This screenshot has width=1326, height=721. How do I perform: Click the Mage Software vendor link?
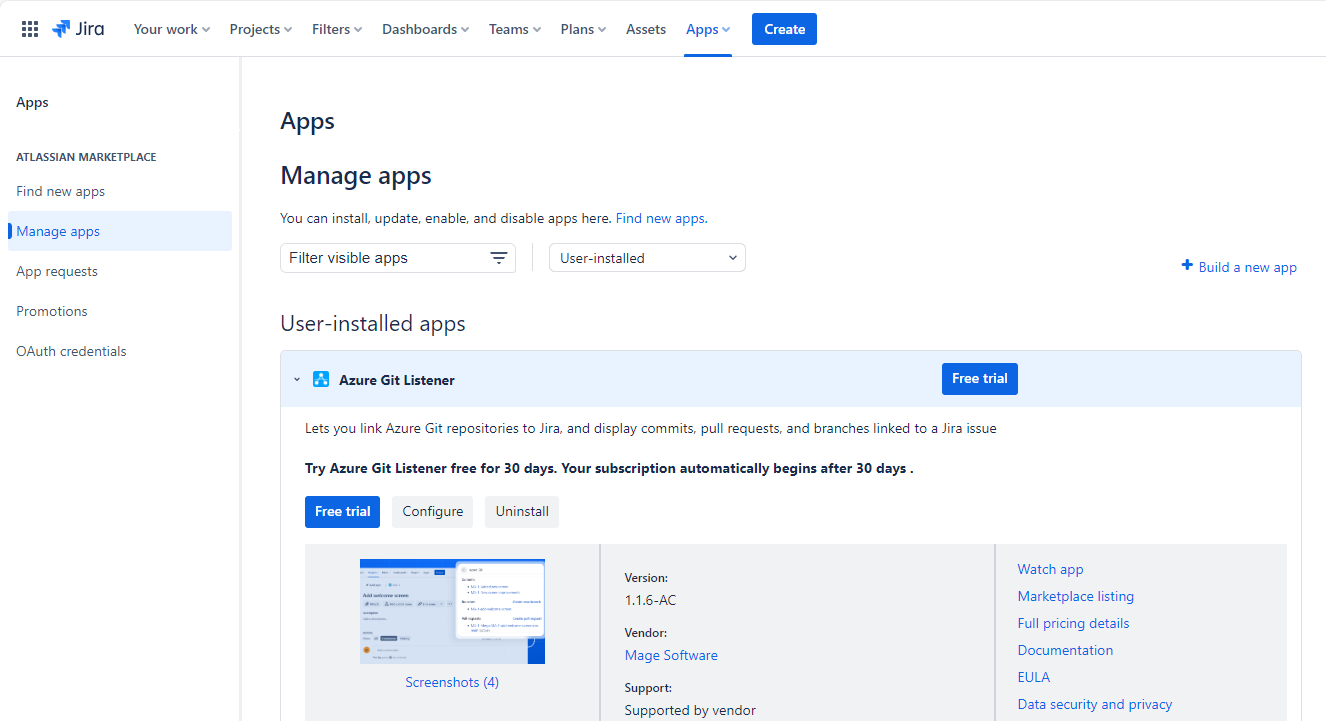coord(671,655)
